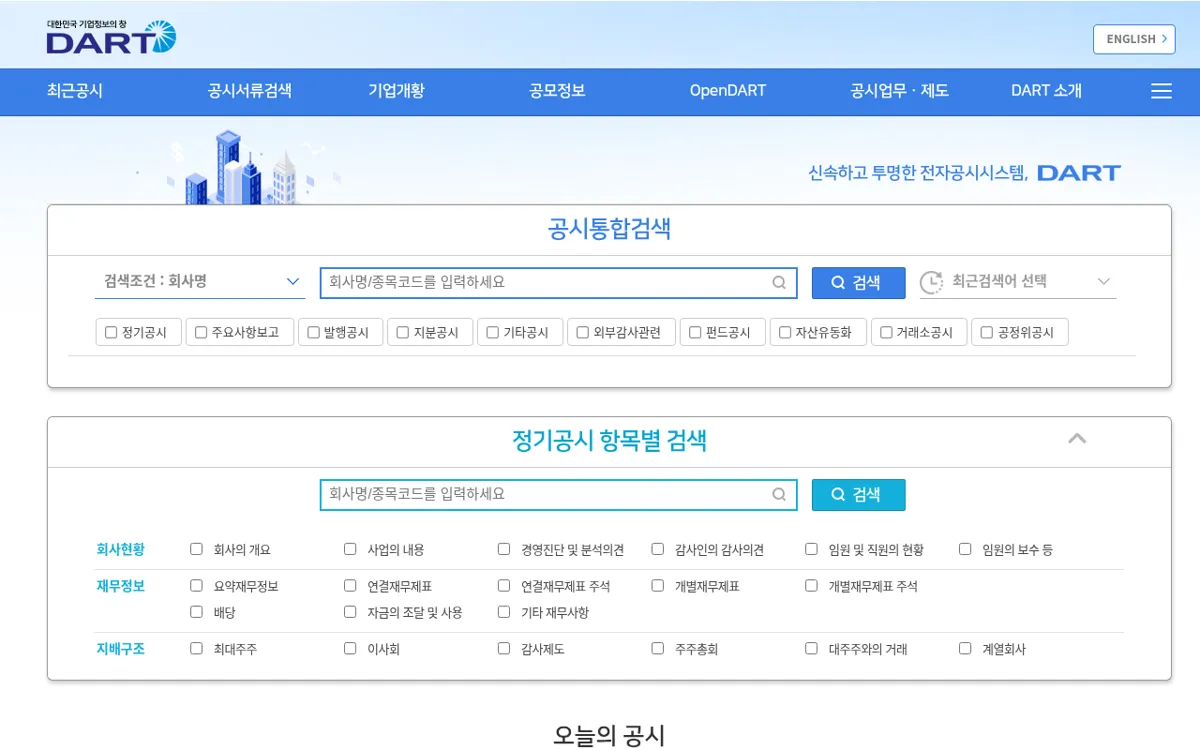Click the 오늘의 공시 heading
Image resolution: width=1200 pixels, height=750 pixels.
(x=609, y=735)
